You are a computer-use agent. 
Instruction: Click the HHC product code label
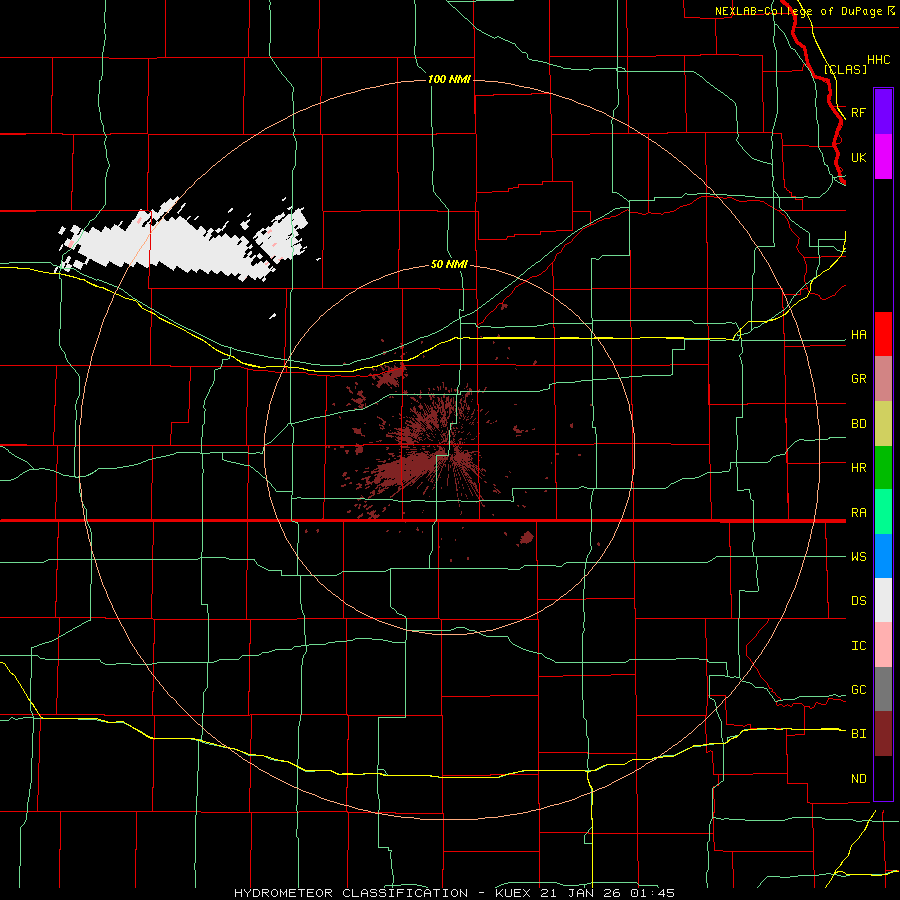pyautogui.click(x=878, y=60)
